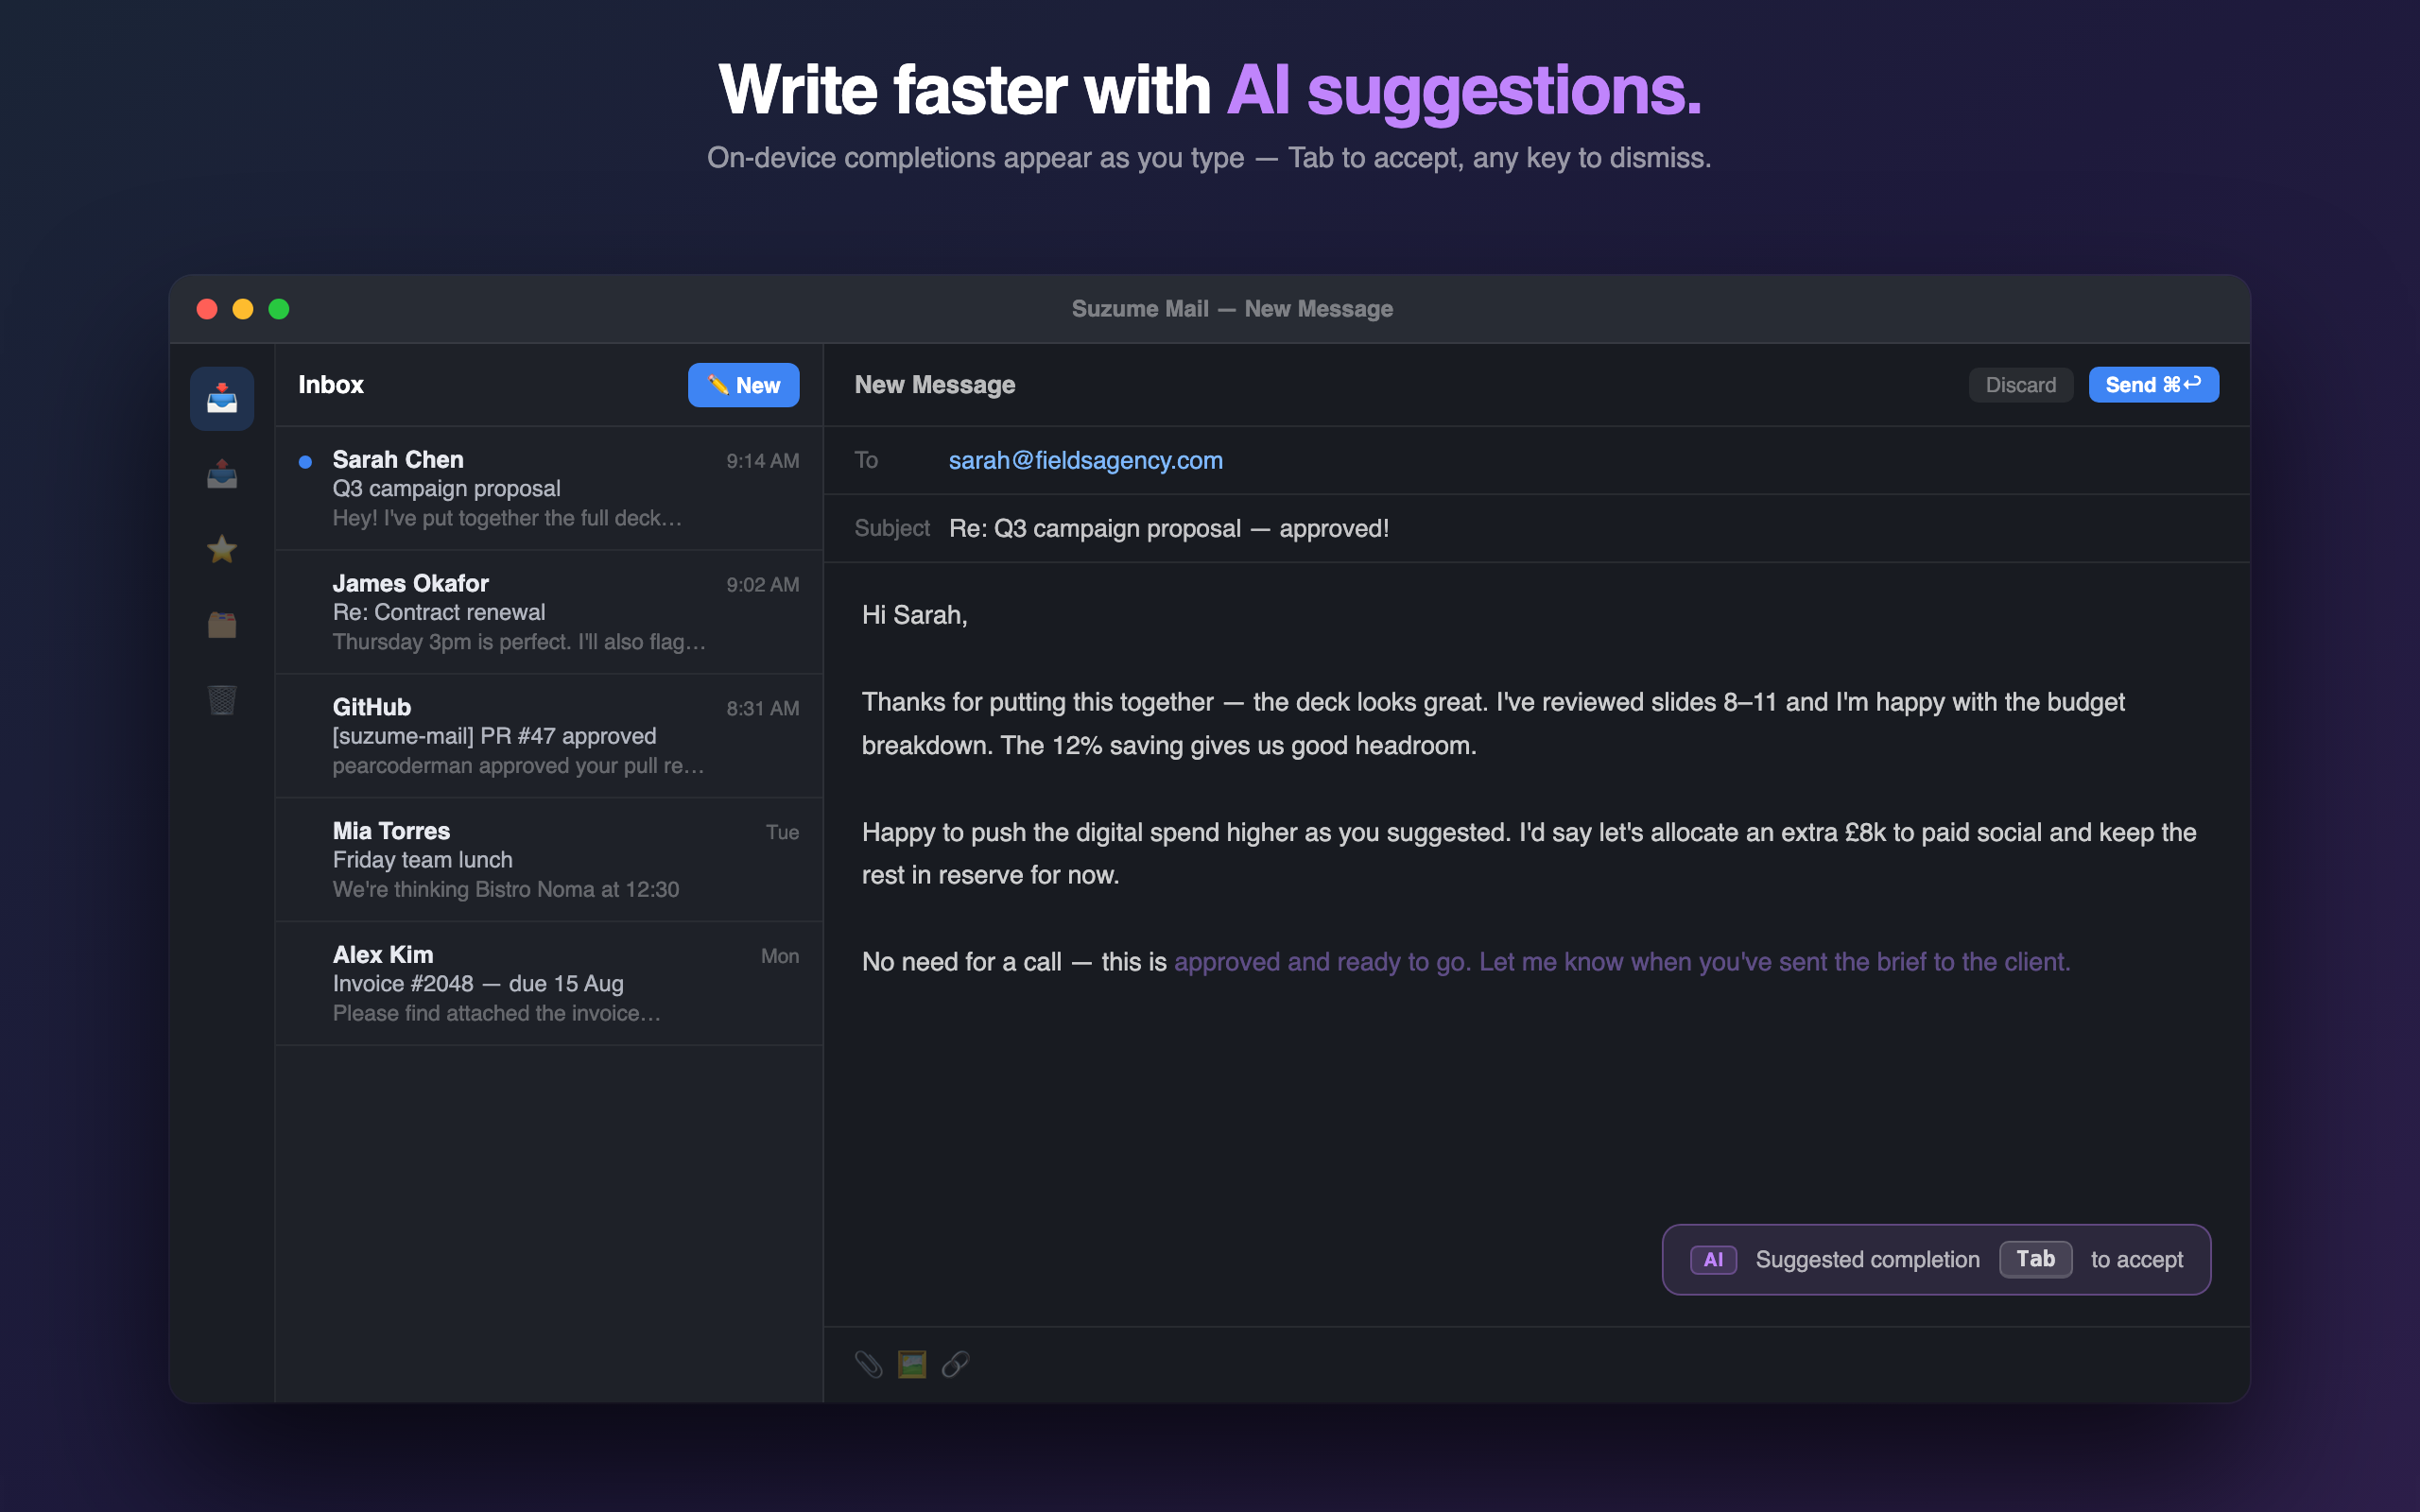
Task: Open Alex Kim's Invoice #2048 email
Action: 549,984
